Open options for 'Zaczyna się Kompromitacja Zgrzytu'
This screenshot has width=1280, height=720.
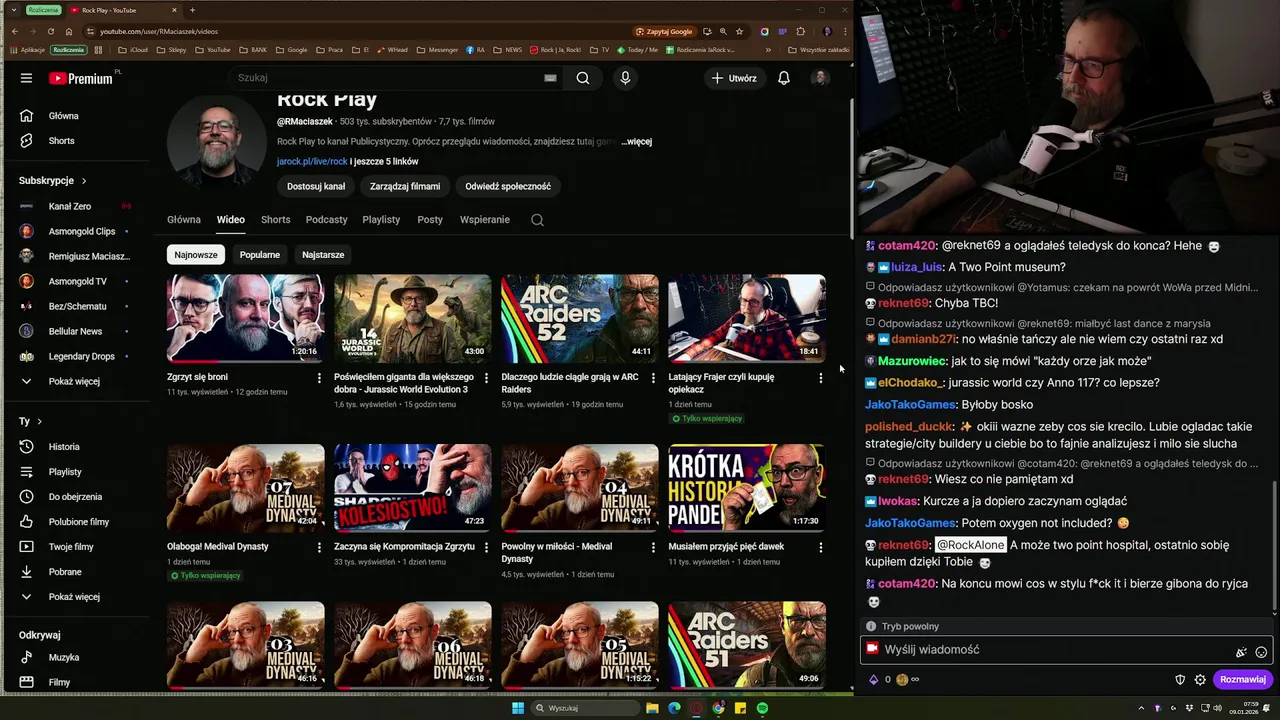486,548
